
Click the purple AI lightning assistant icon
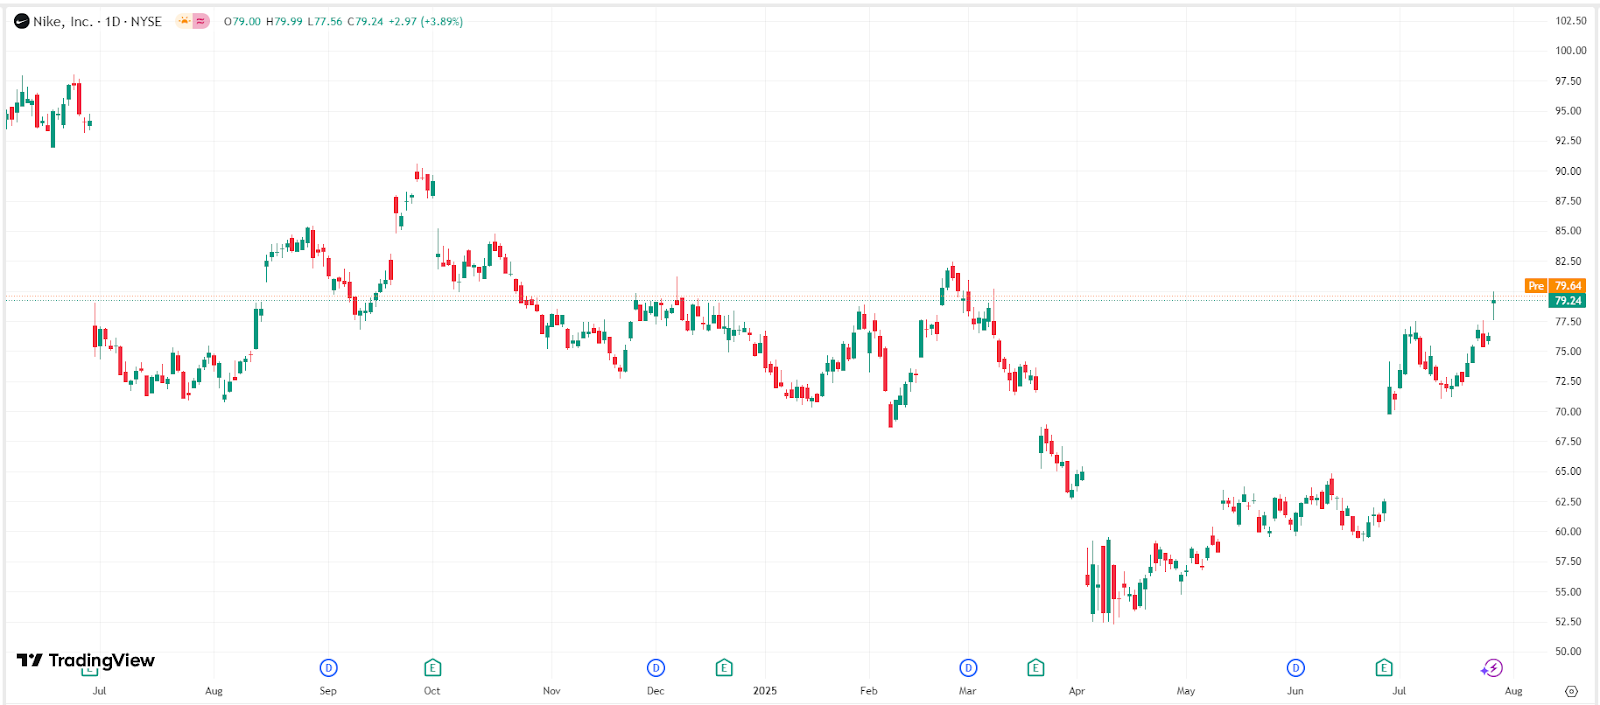[1491, 666]
